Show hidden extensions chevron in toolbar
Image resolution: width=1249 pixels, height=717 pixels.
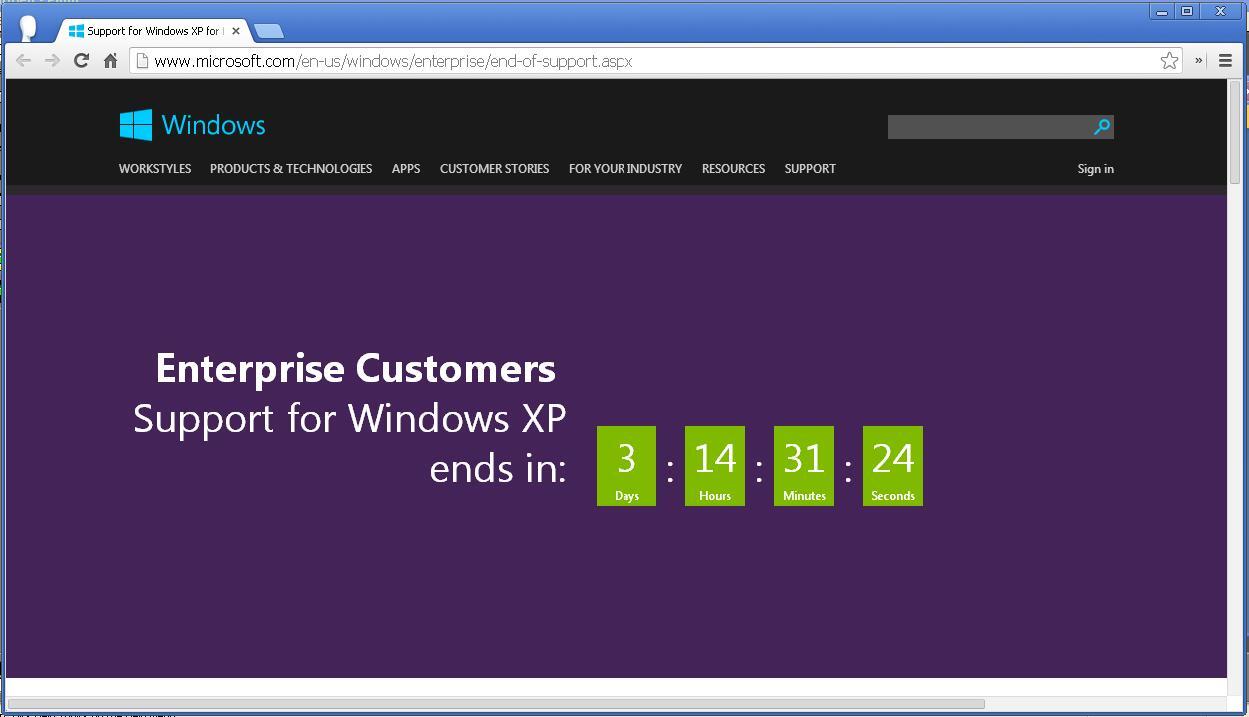1199,60
